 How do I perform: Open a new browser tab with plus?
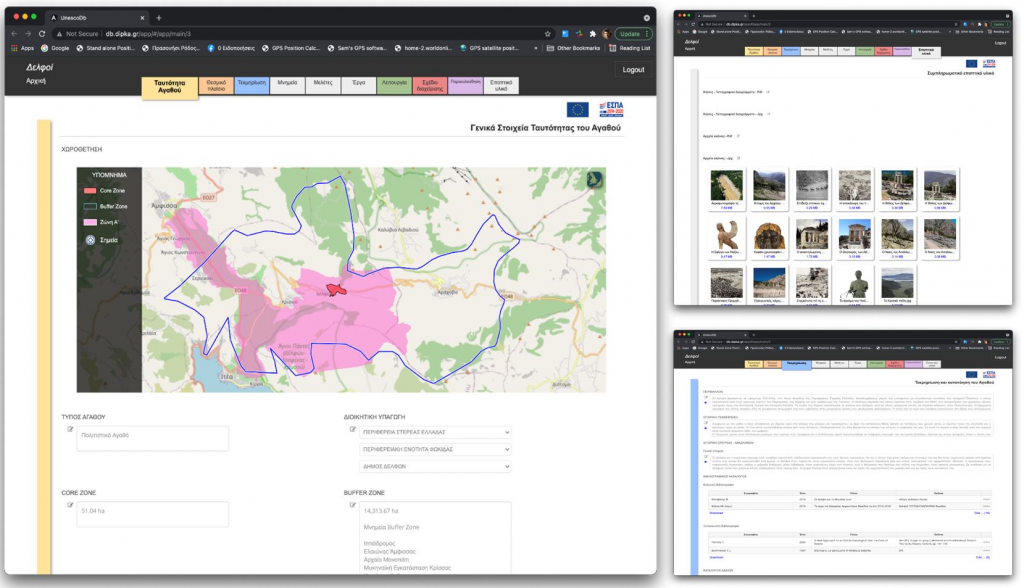(x=159, y=18)
